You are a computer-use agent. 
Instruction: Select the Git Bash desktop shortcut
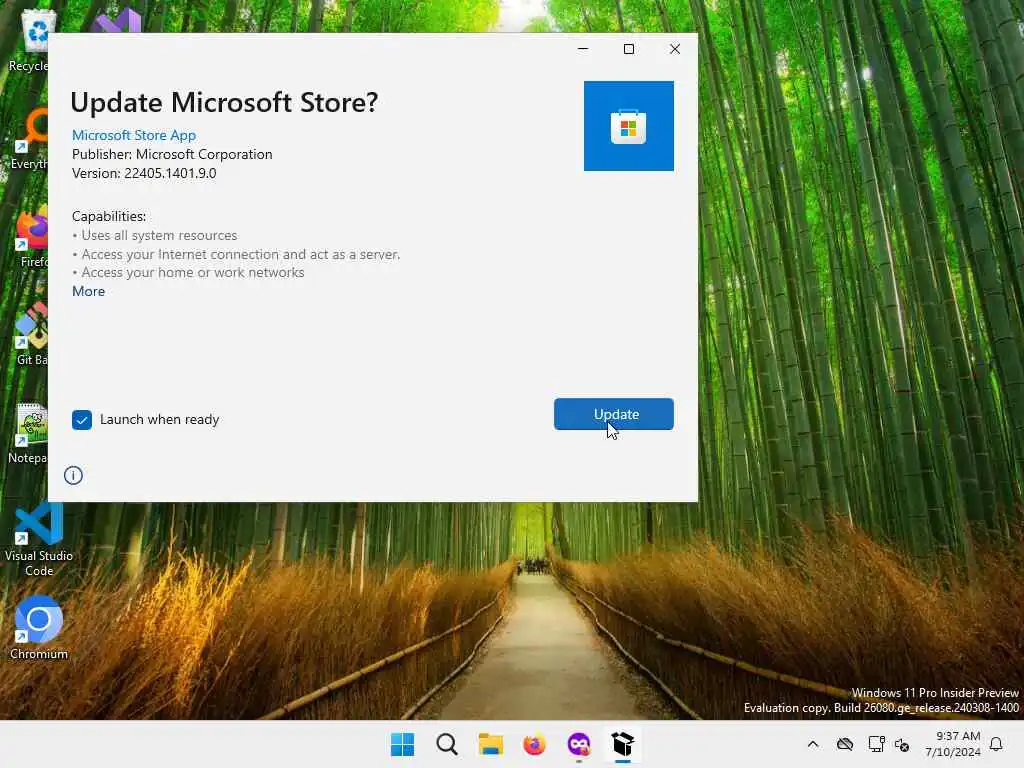(31, 334)
